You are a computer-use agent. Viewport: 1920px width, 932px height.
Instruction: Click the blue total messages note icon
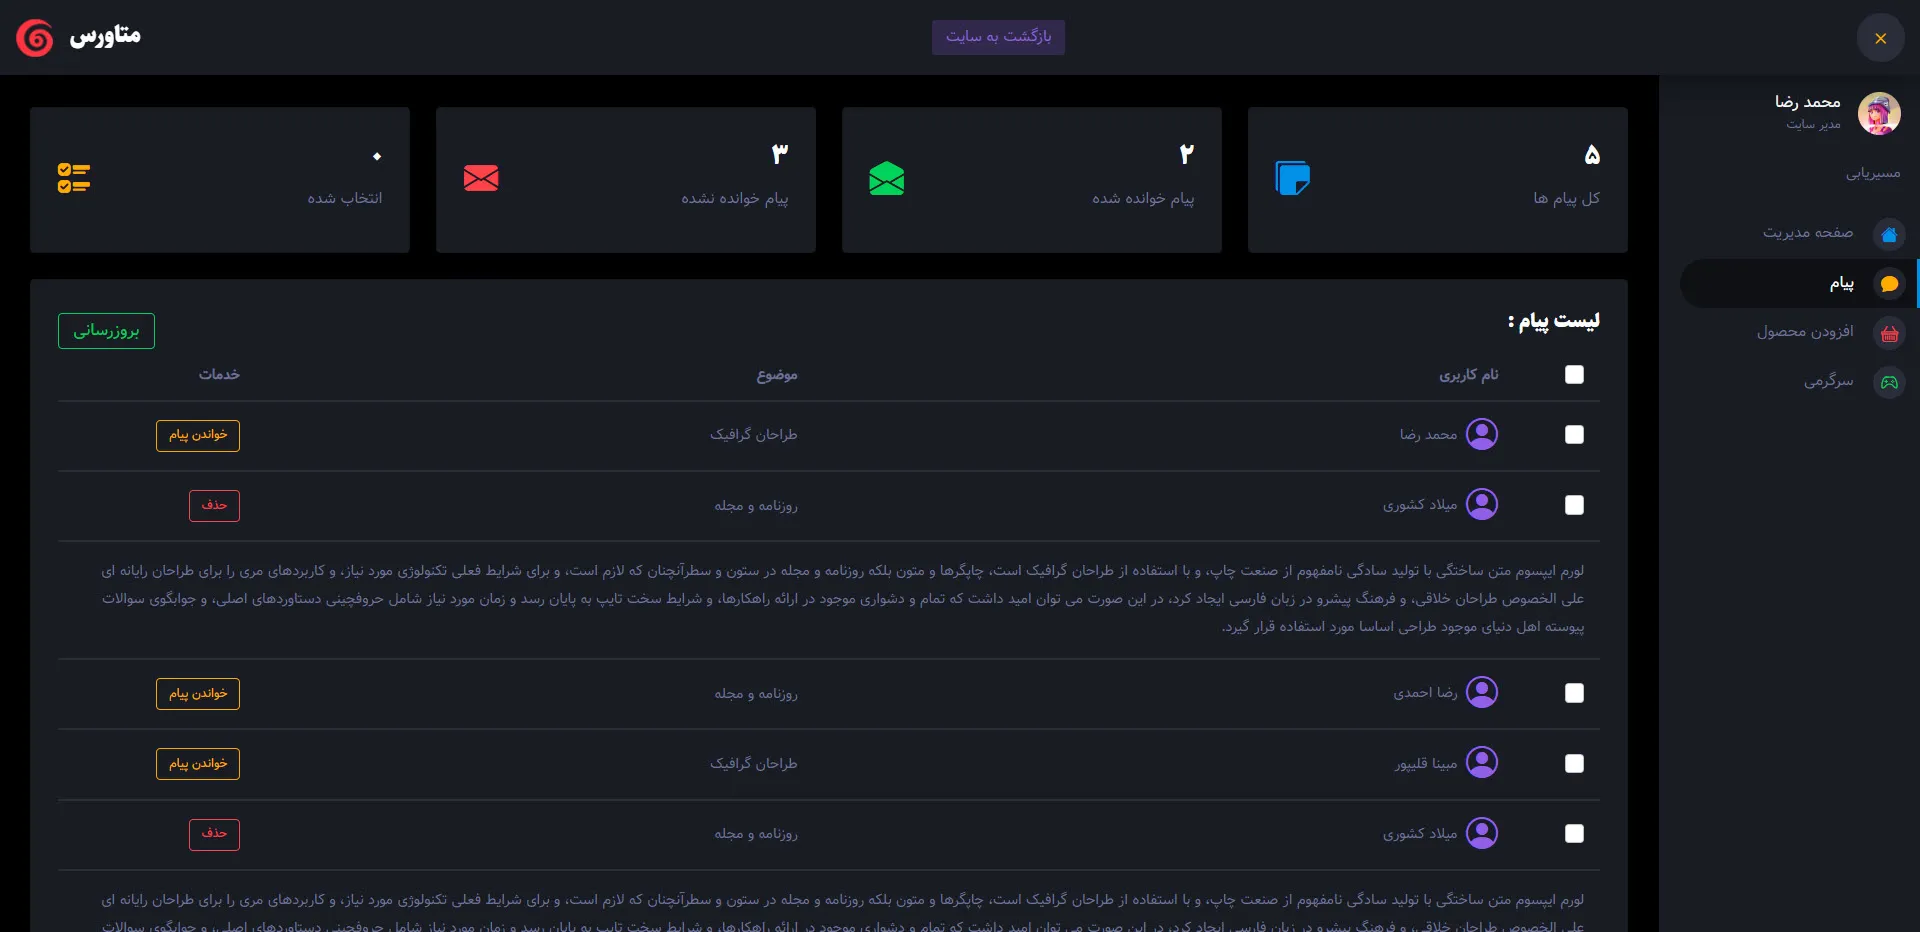click(x=1292, y=178)
